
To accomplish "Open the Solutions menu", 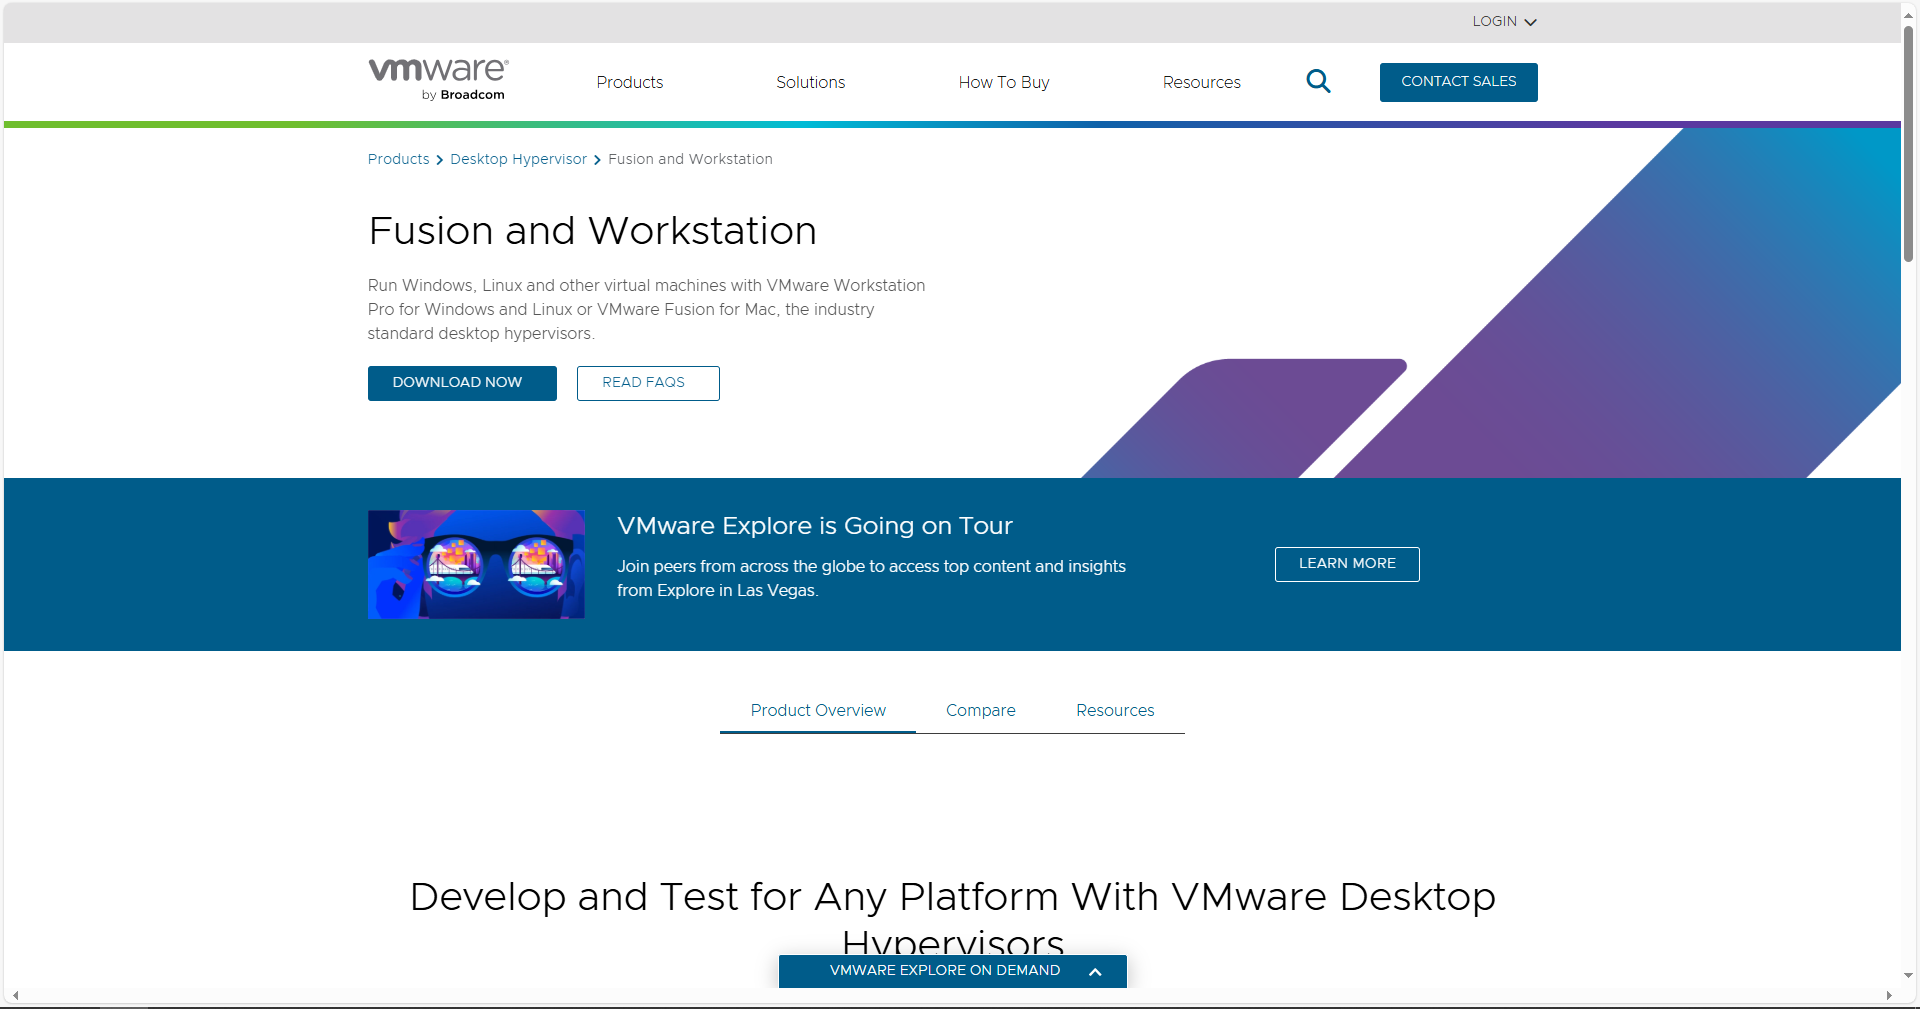I will pyautogui.click(x=811, y=82).
